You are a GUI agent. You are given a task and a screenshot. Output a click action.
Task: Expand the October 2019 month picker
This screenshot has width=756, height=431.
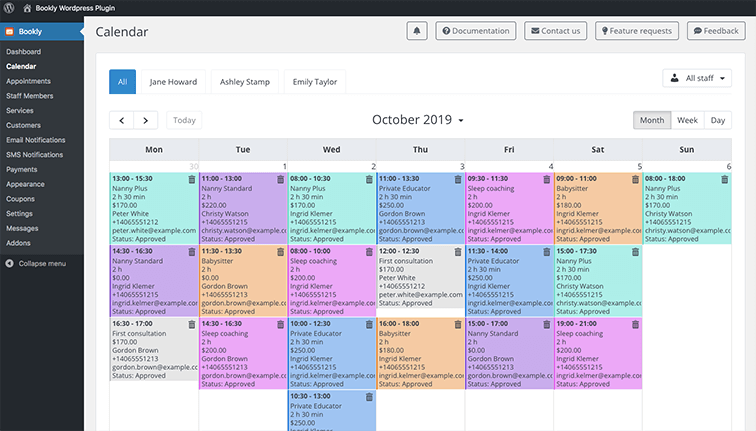coord(418,120)
